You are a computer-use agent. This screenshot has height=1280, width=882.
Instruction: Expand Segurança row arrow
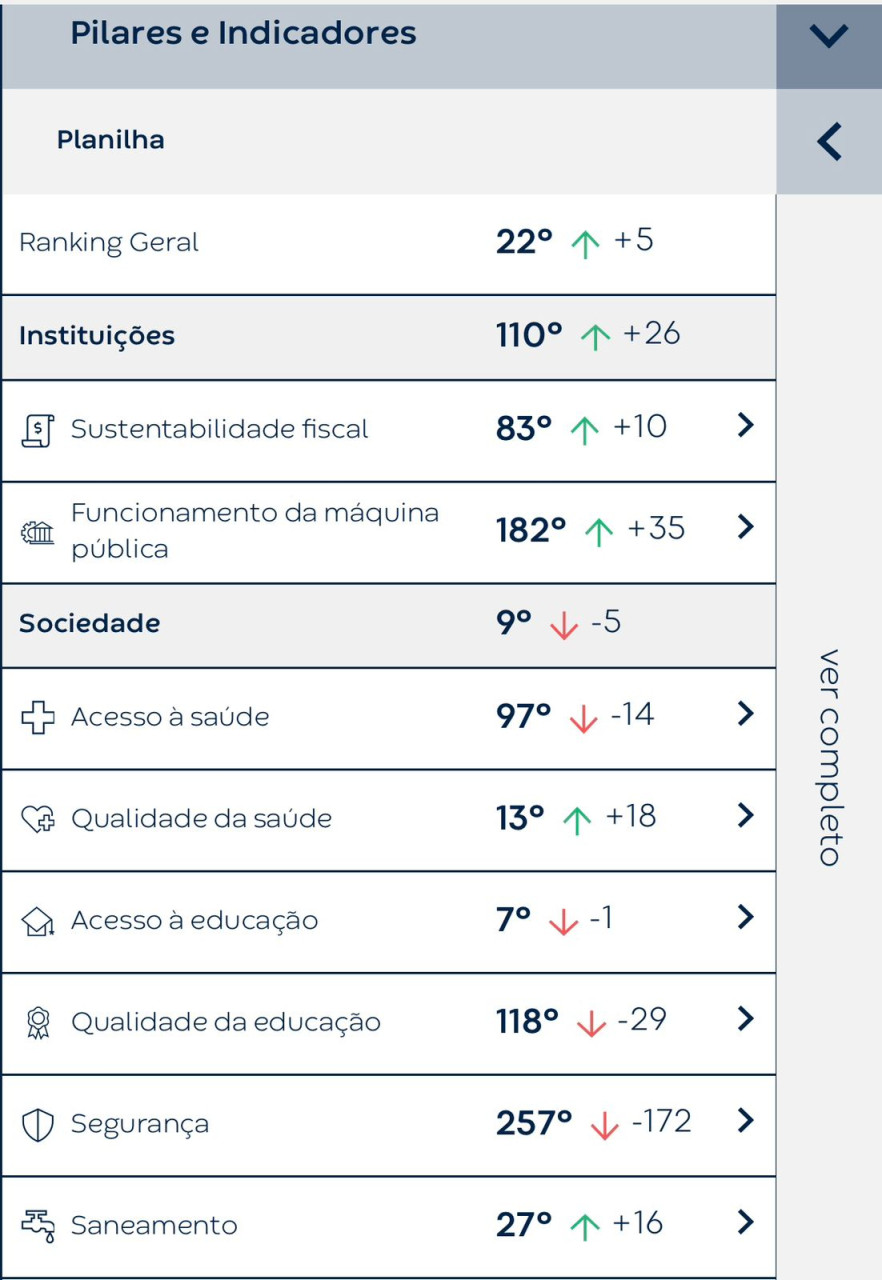pyautogui.click(x=745, y=1119)
